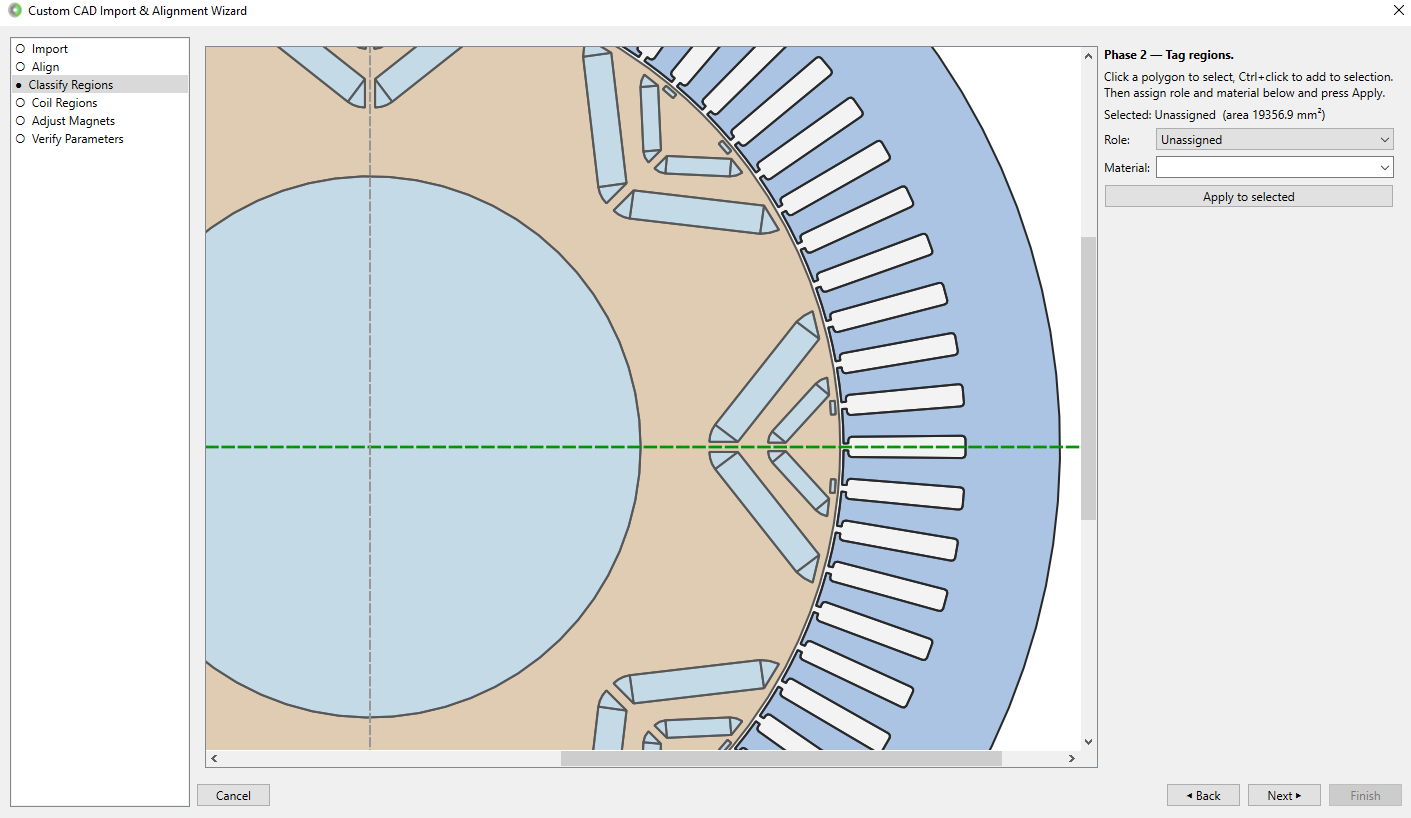This screenshot has width=1411, height=818.
Task: Close the CAD Import wizard window
Action: point(1397,11)
